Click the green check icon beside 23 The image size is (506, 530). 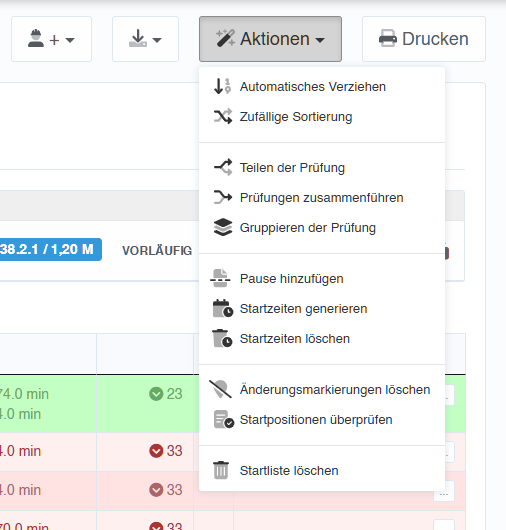point(156,394)
